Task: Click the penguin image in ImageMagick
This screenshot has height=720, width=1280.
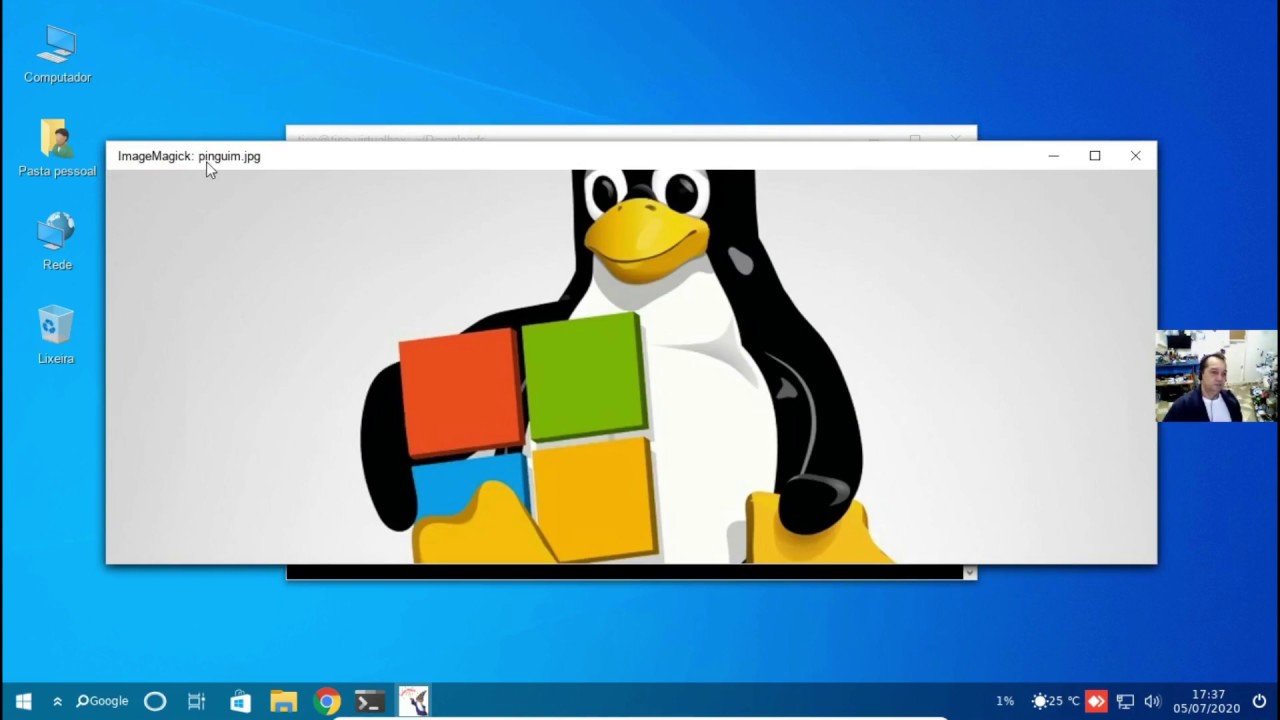Action: [631, 366]
